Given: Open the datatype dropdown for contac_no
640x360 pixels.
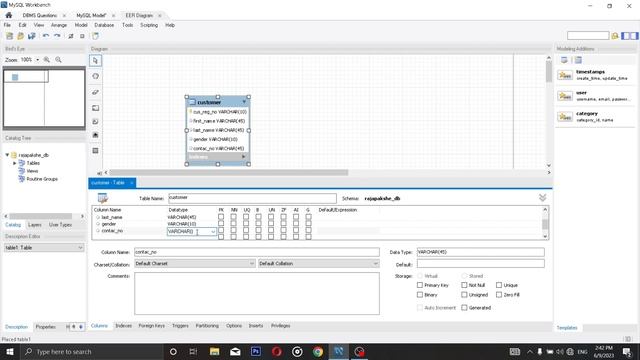Looking at the screenshot, I should [x=213, y=231].
